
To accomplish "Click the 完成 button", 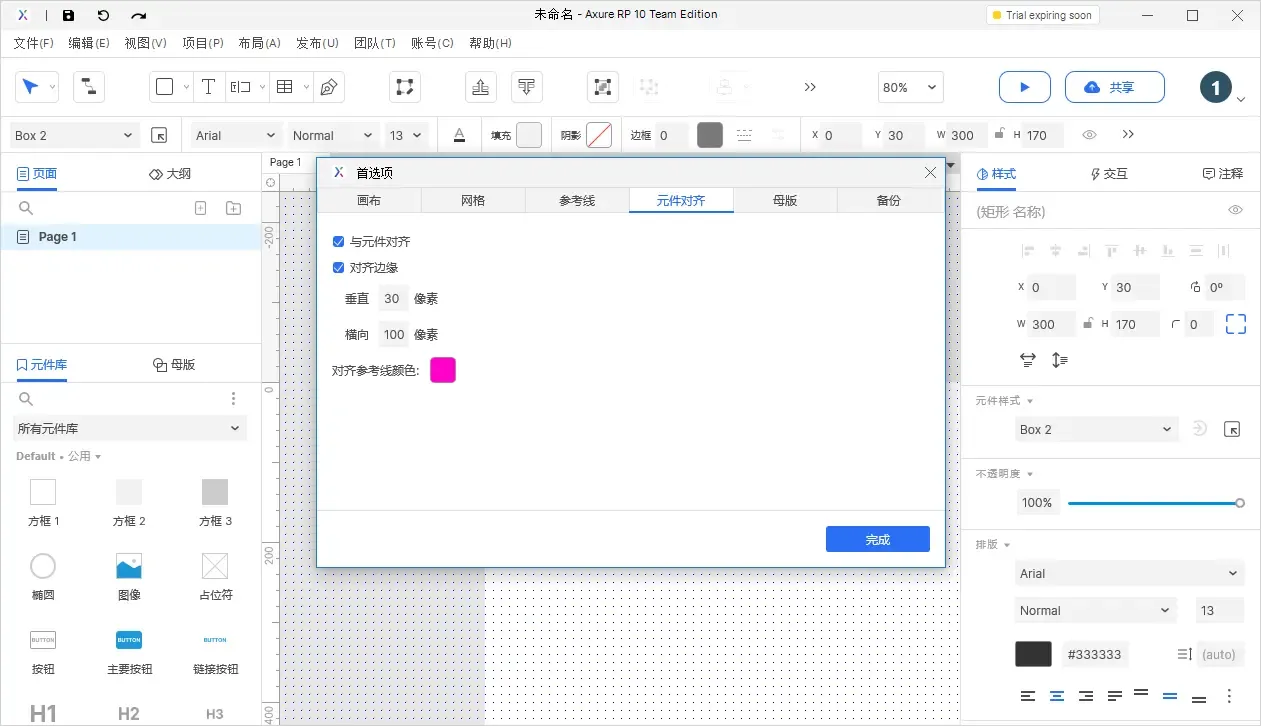I will point(877,540).
